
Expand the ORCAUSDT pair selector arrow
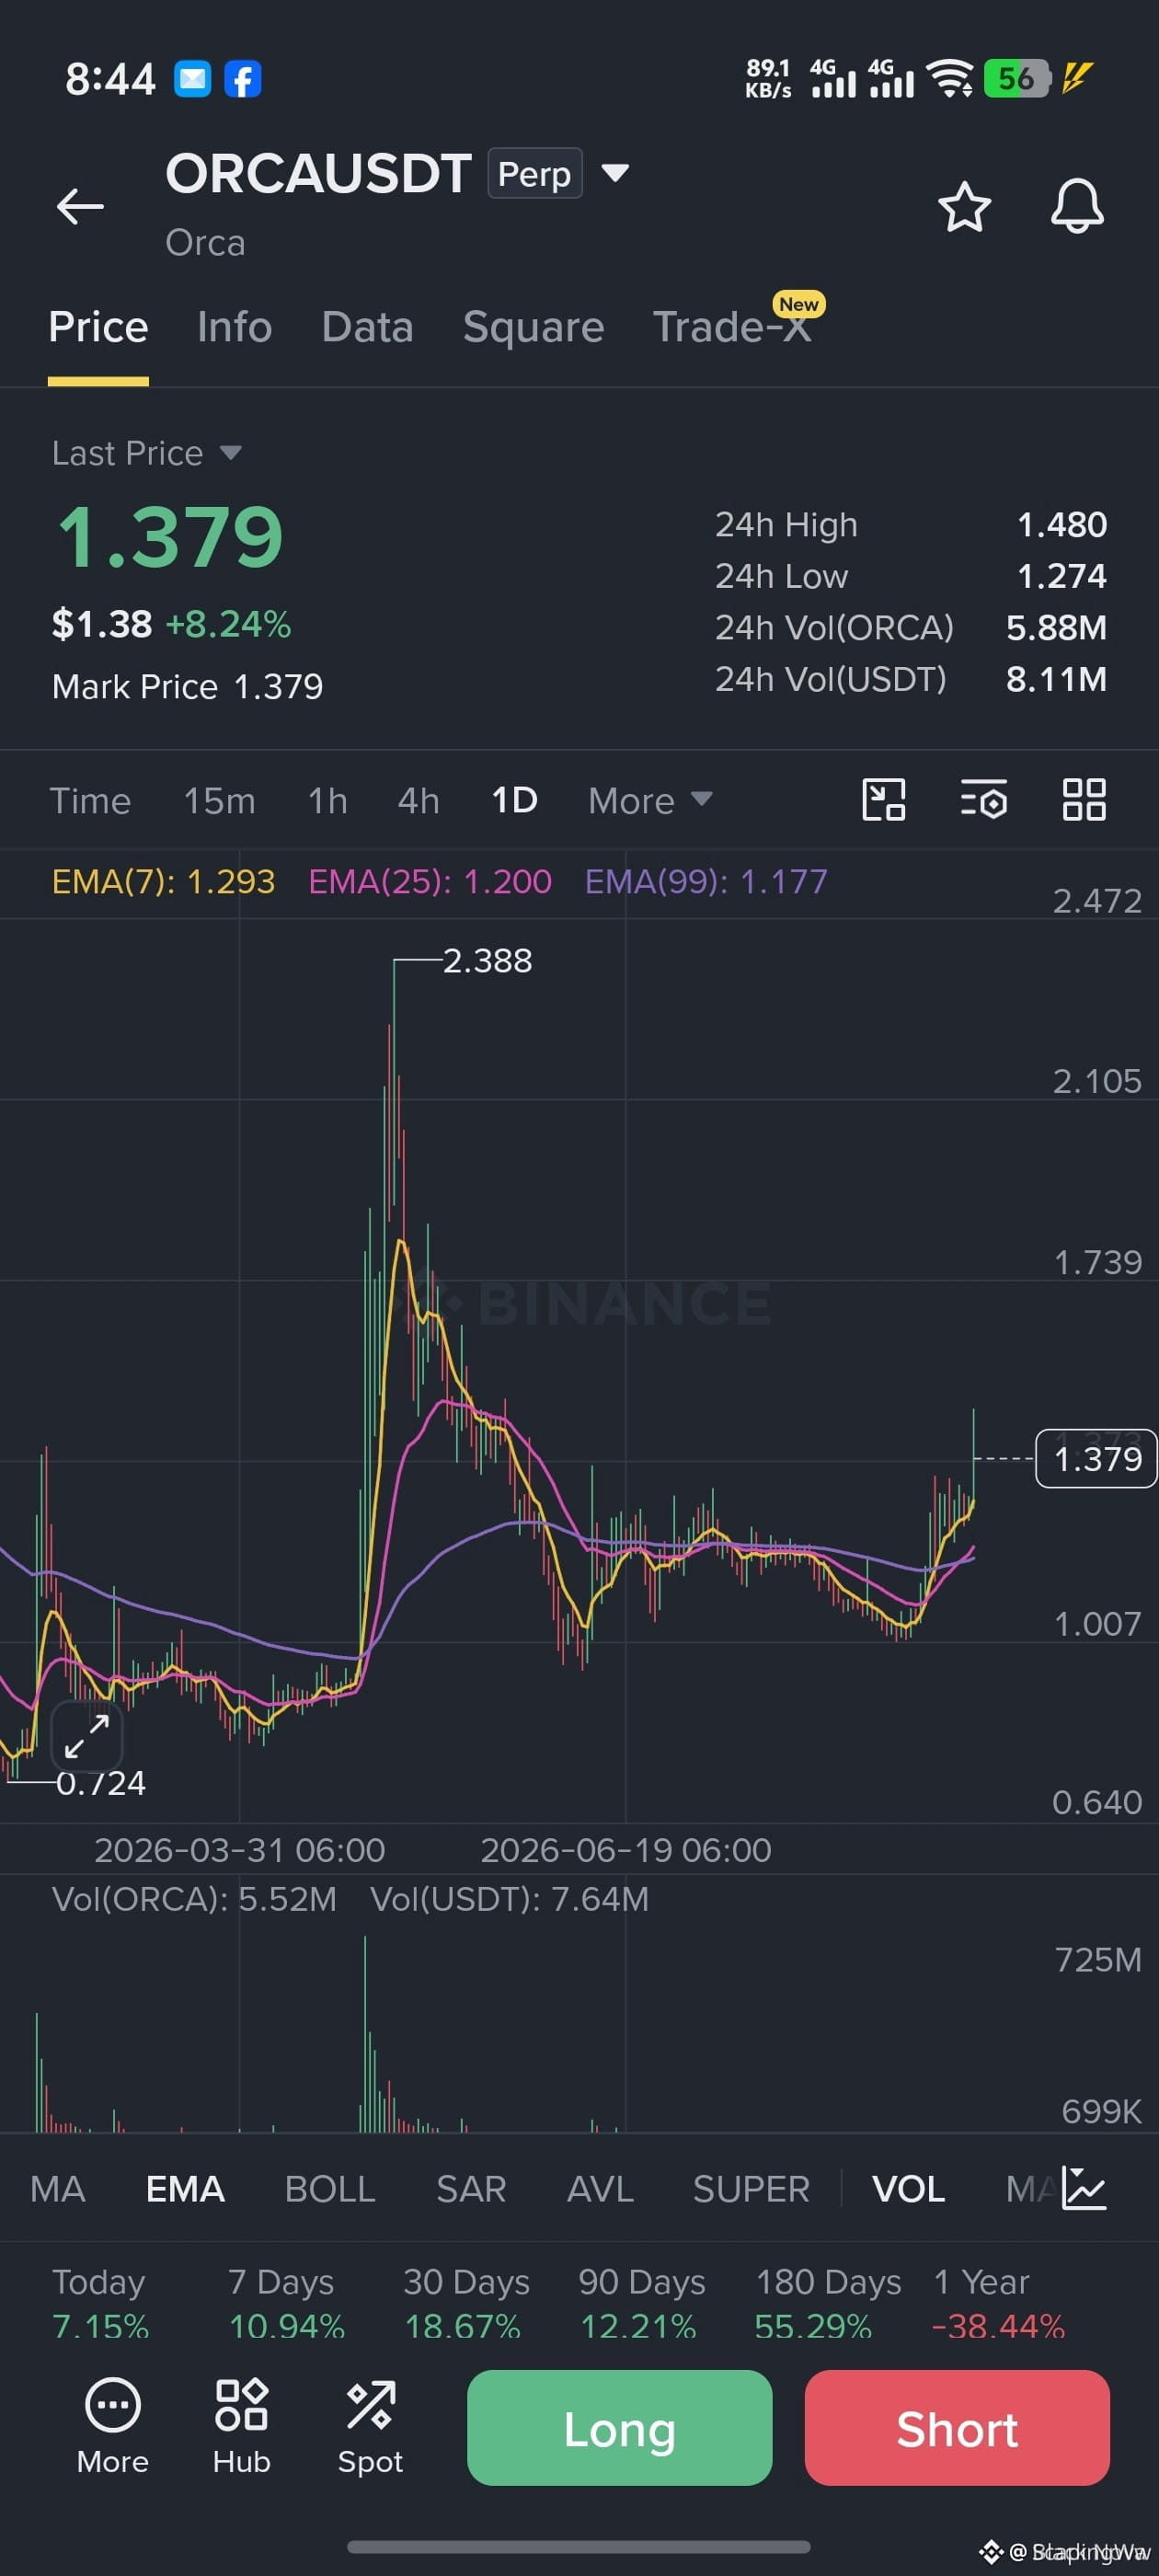click(615, 173)
